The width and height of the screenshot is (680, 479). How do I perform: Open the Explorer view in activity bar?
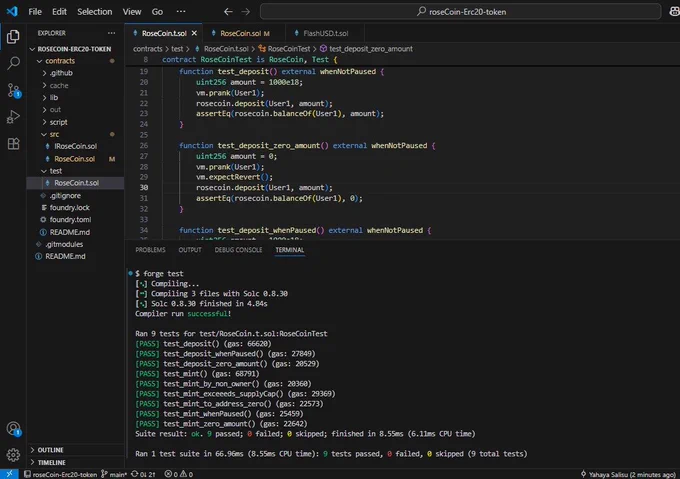coord(13,37)
